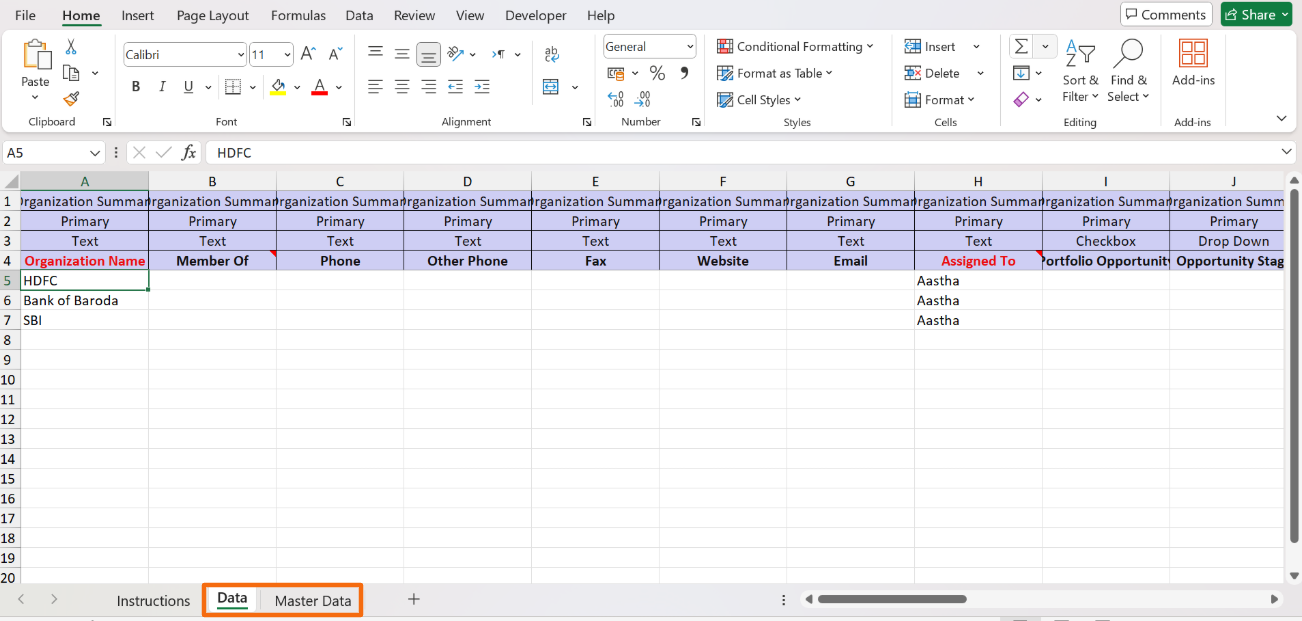
Task: Click the Share button
Action: 1257,15
